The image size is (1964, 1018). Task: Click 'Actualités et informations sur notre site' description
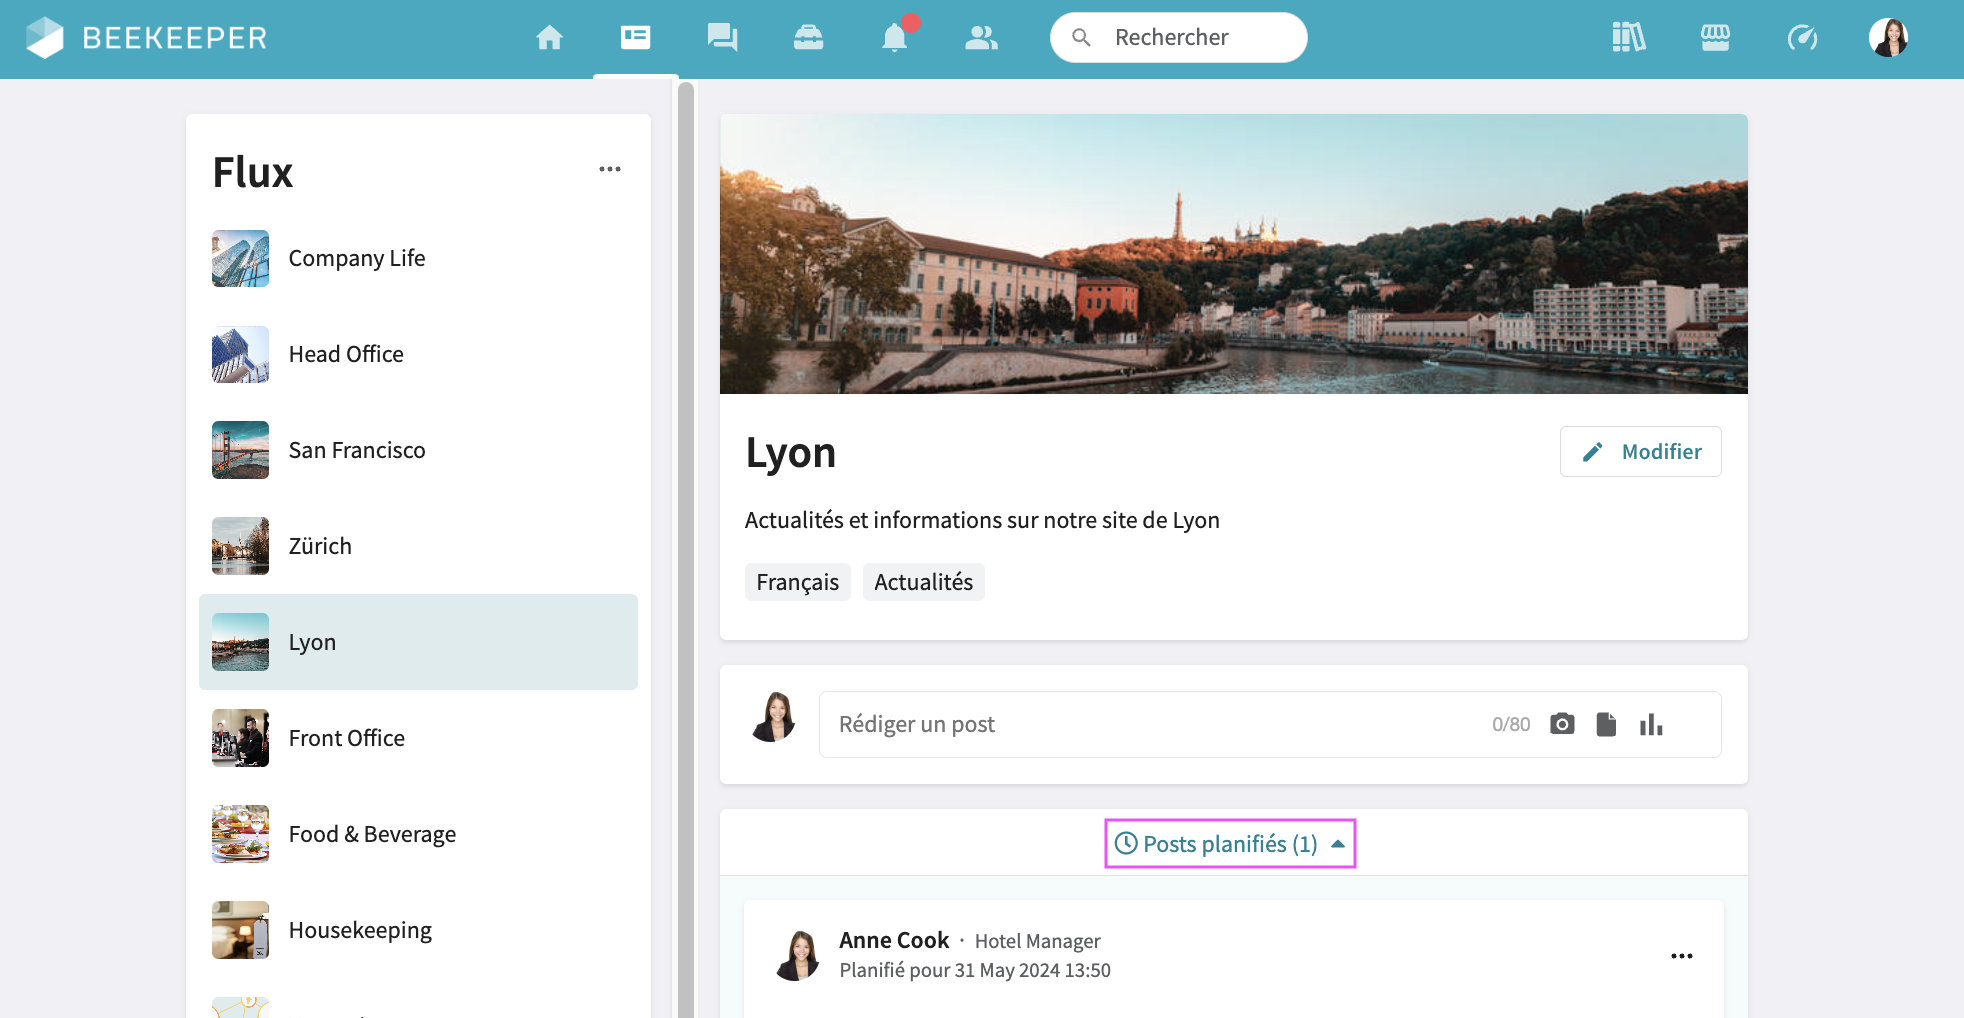pyautogui.click(x=982, y=520)
